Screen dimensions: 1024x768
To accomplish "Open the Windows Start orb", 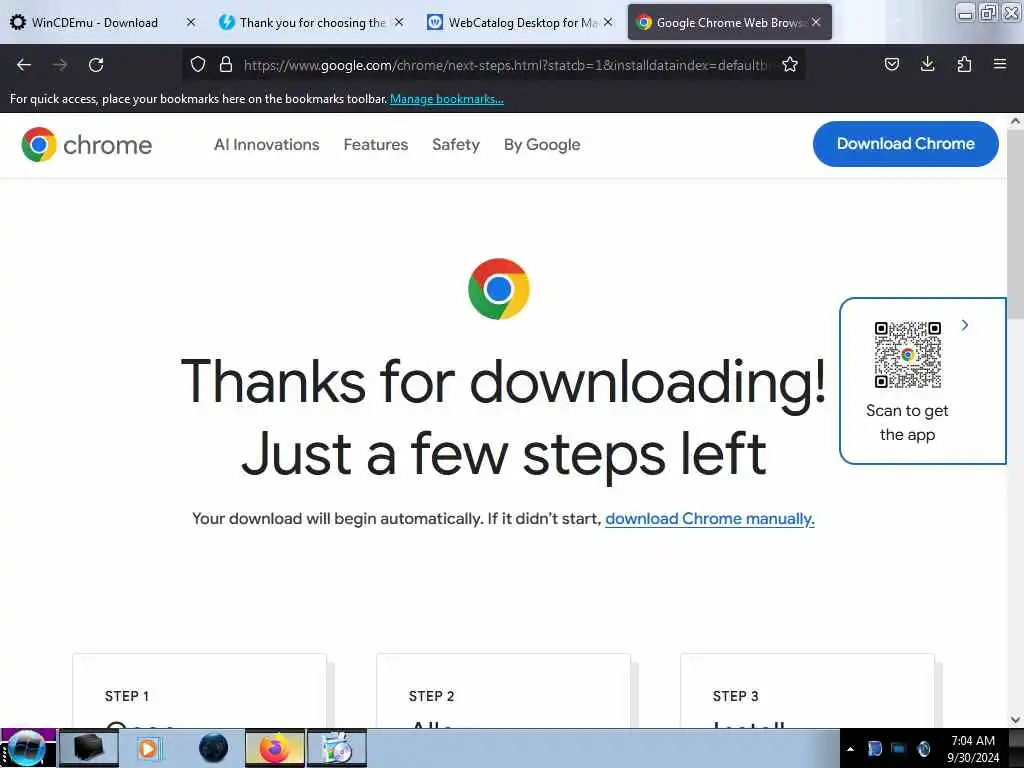I will point(27,748).
